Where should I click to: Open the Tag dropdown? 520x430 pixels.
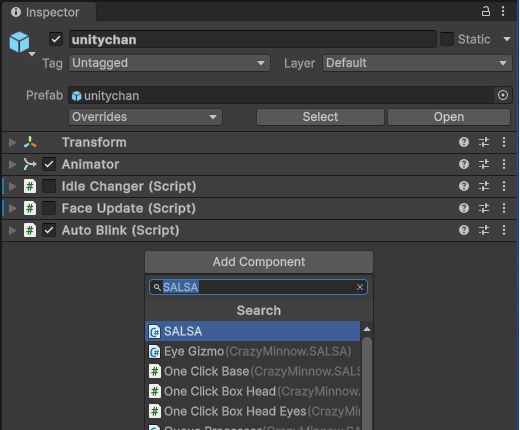coord(169,63)
